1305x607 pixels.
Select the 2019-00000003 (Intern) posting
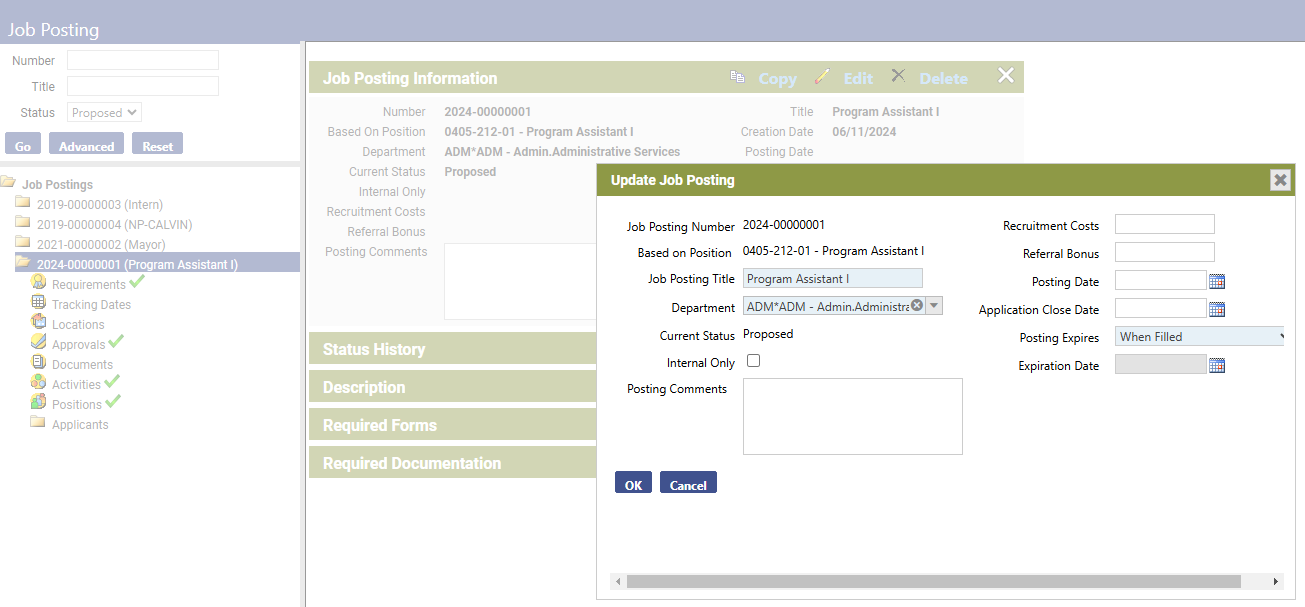[x=100, y=205]
